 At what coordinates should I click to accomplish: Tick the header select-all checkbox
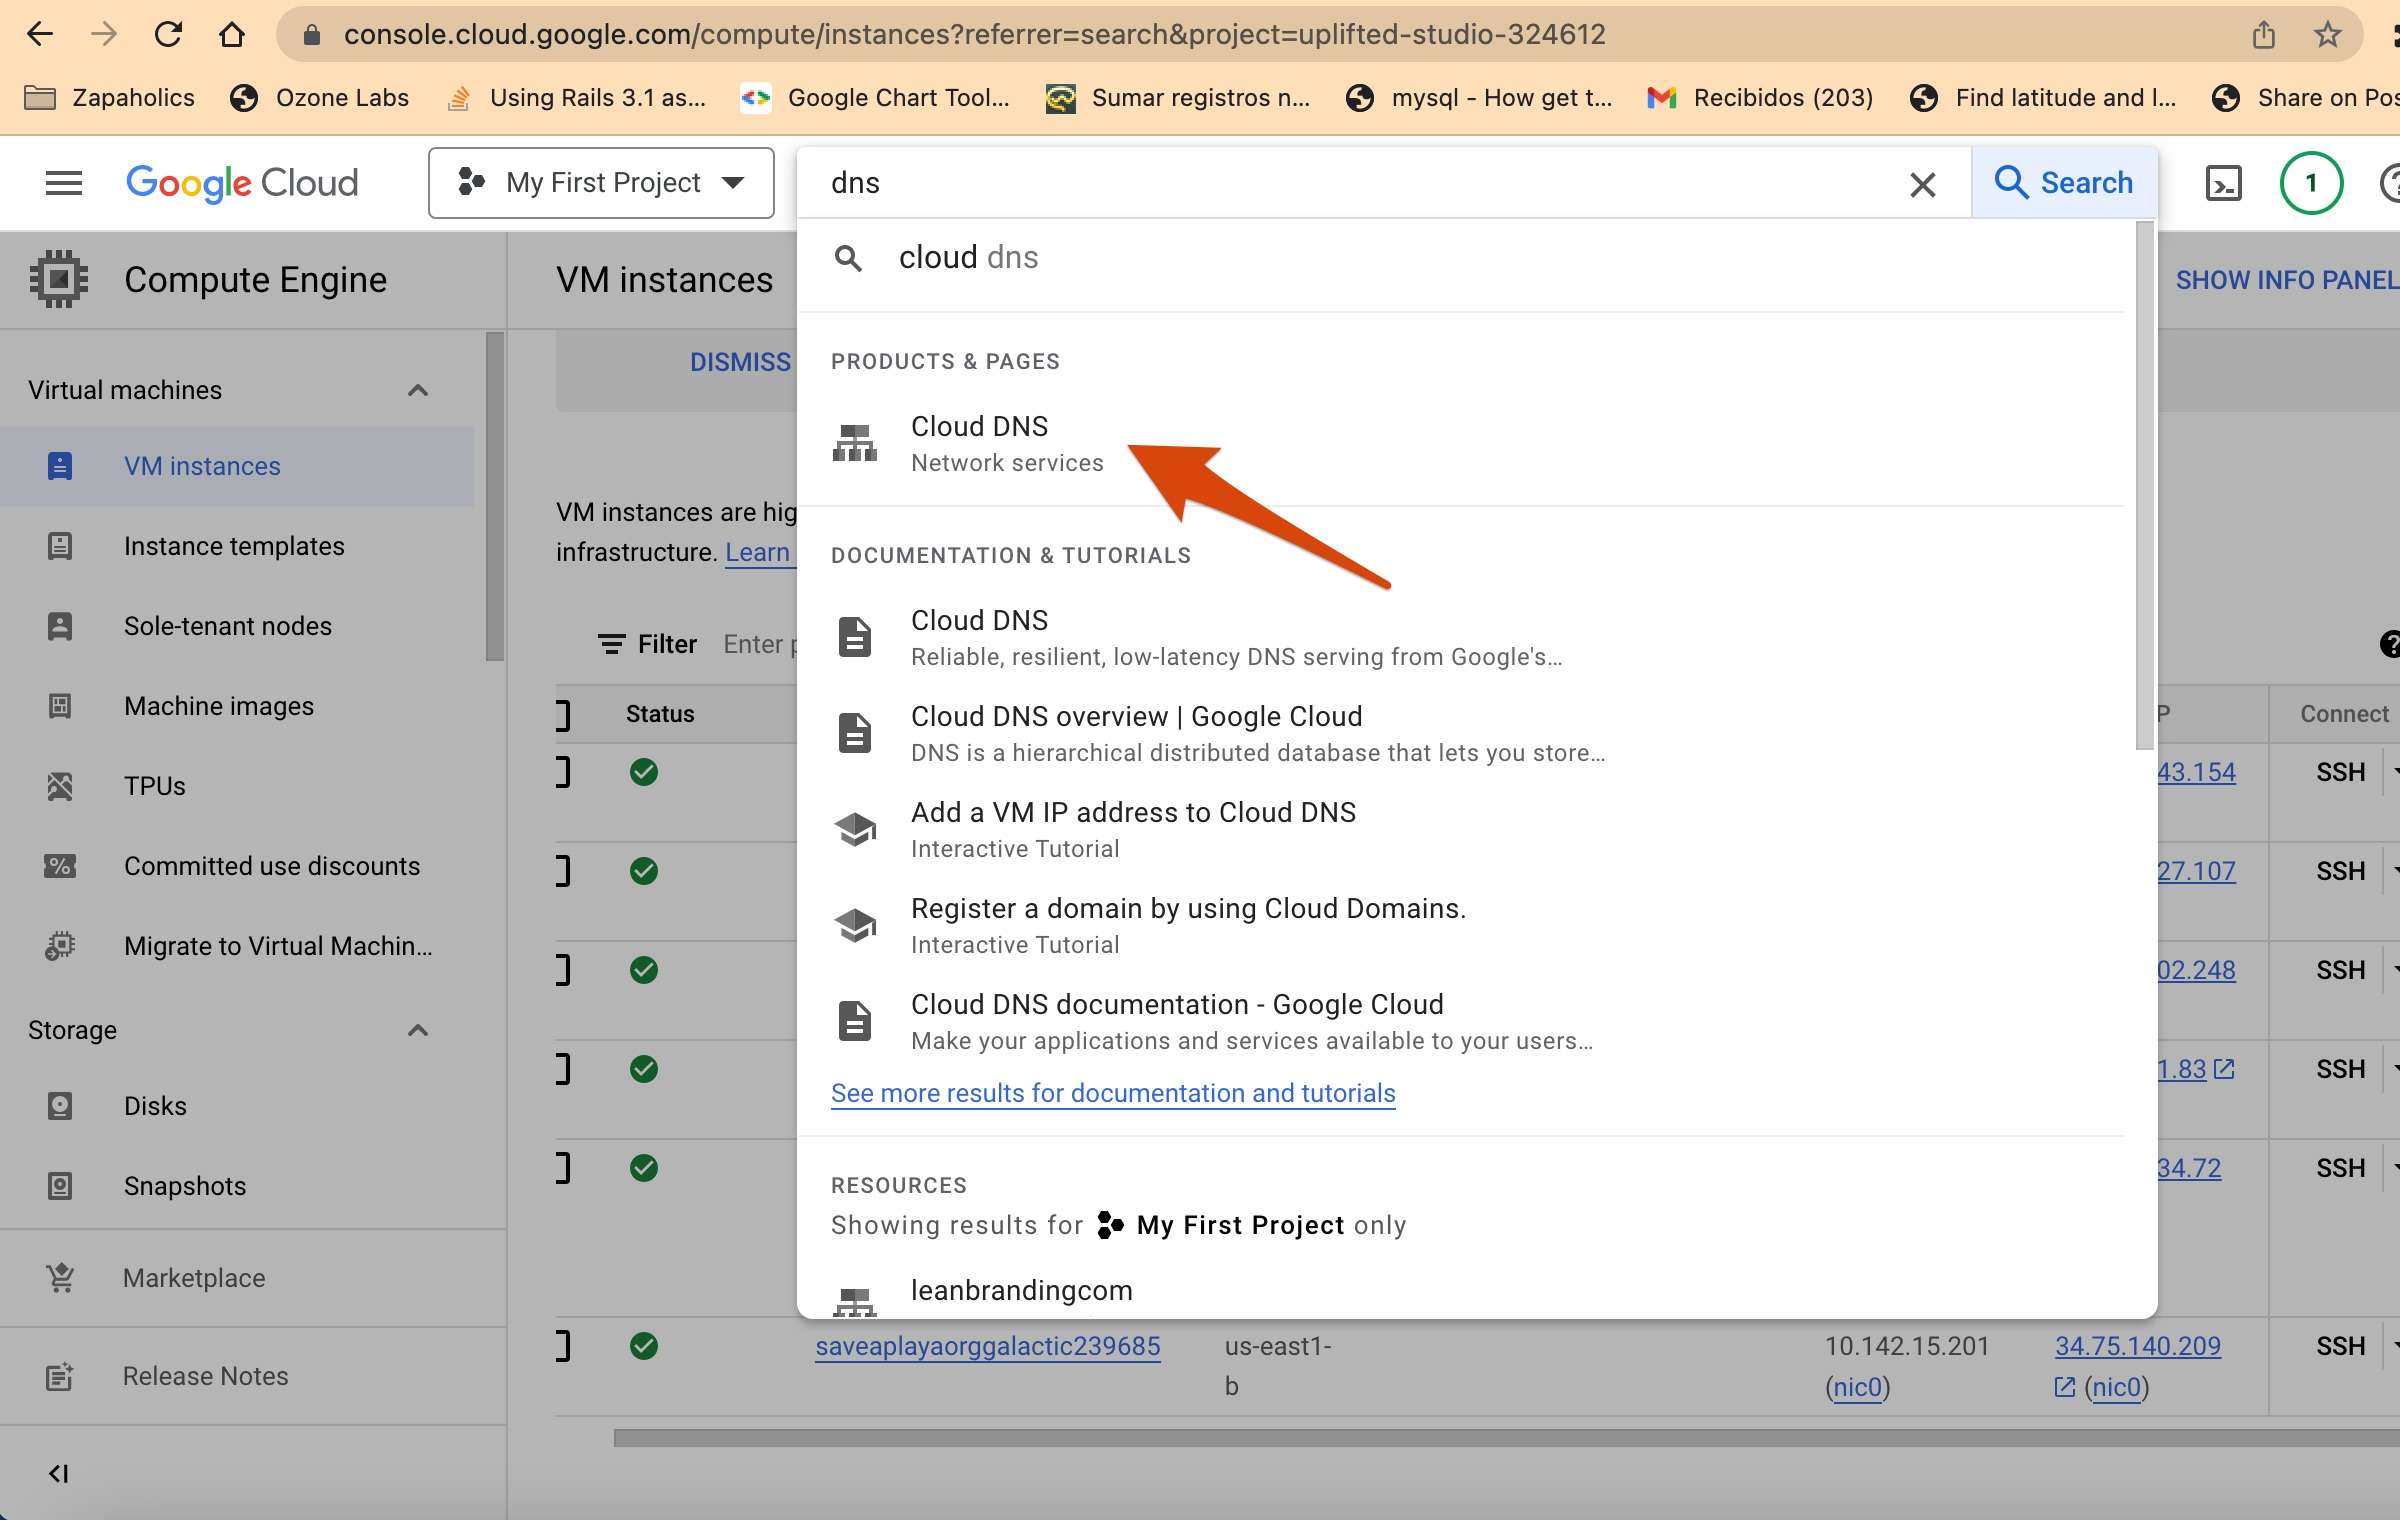562,714
